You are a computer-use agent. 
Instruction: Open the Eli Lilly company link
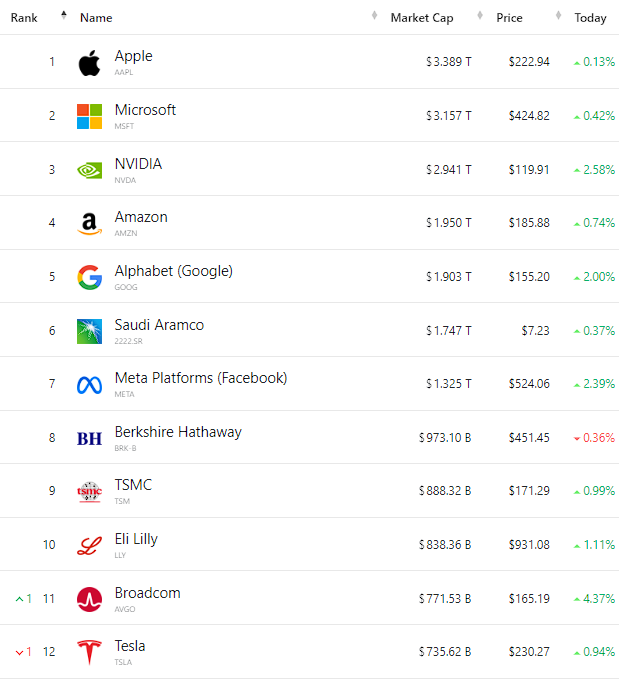click(x=136, y=539)
